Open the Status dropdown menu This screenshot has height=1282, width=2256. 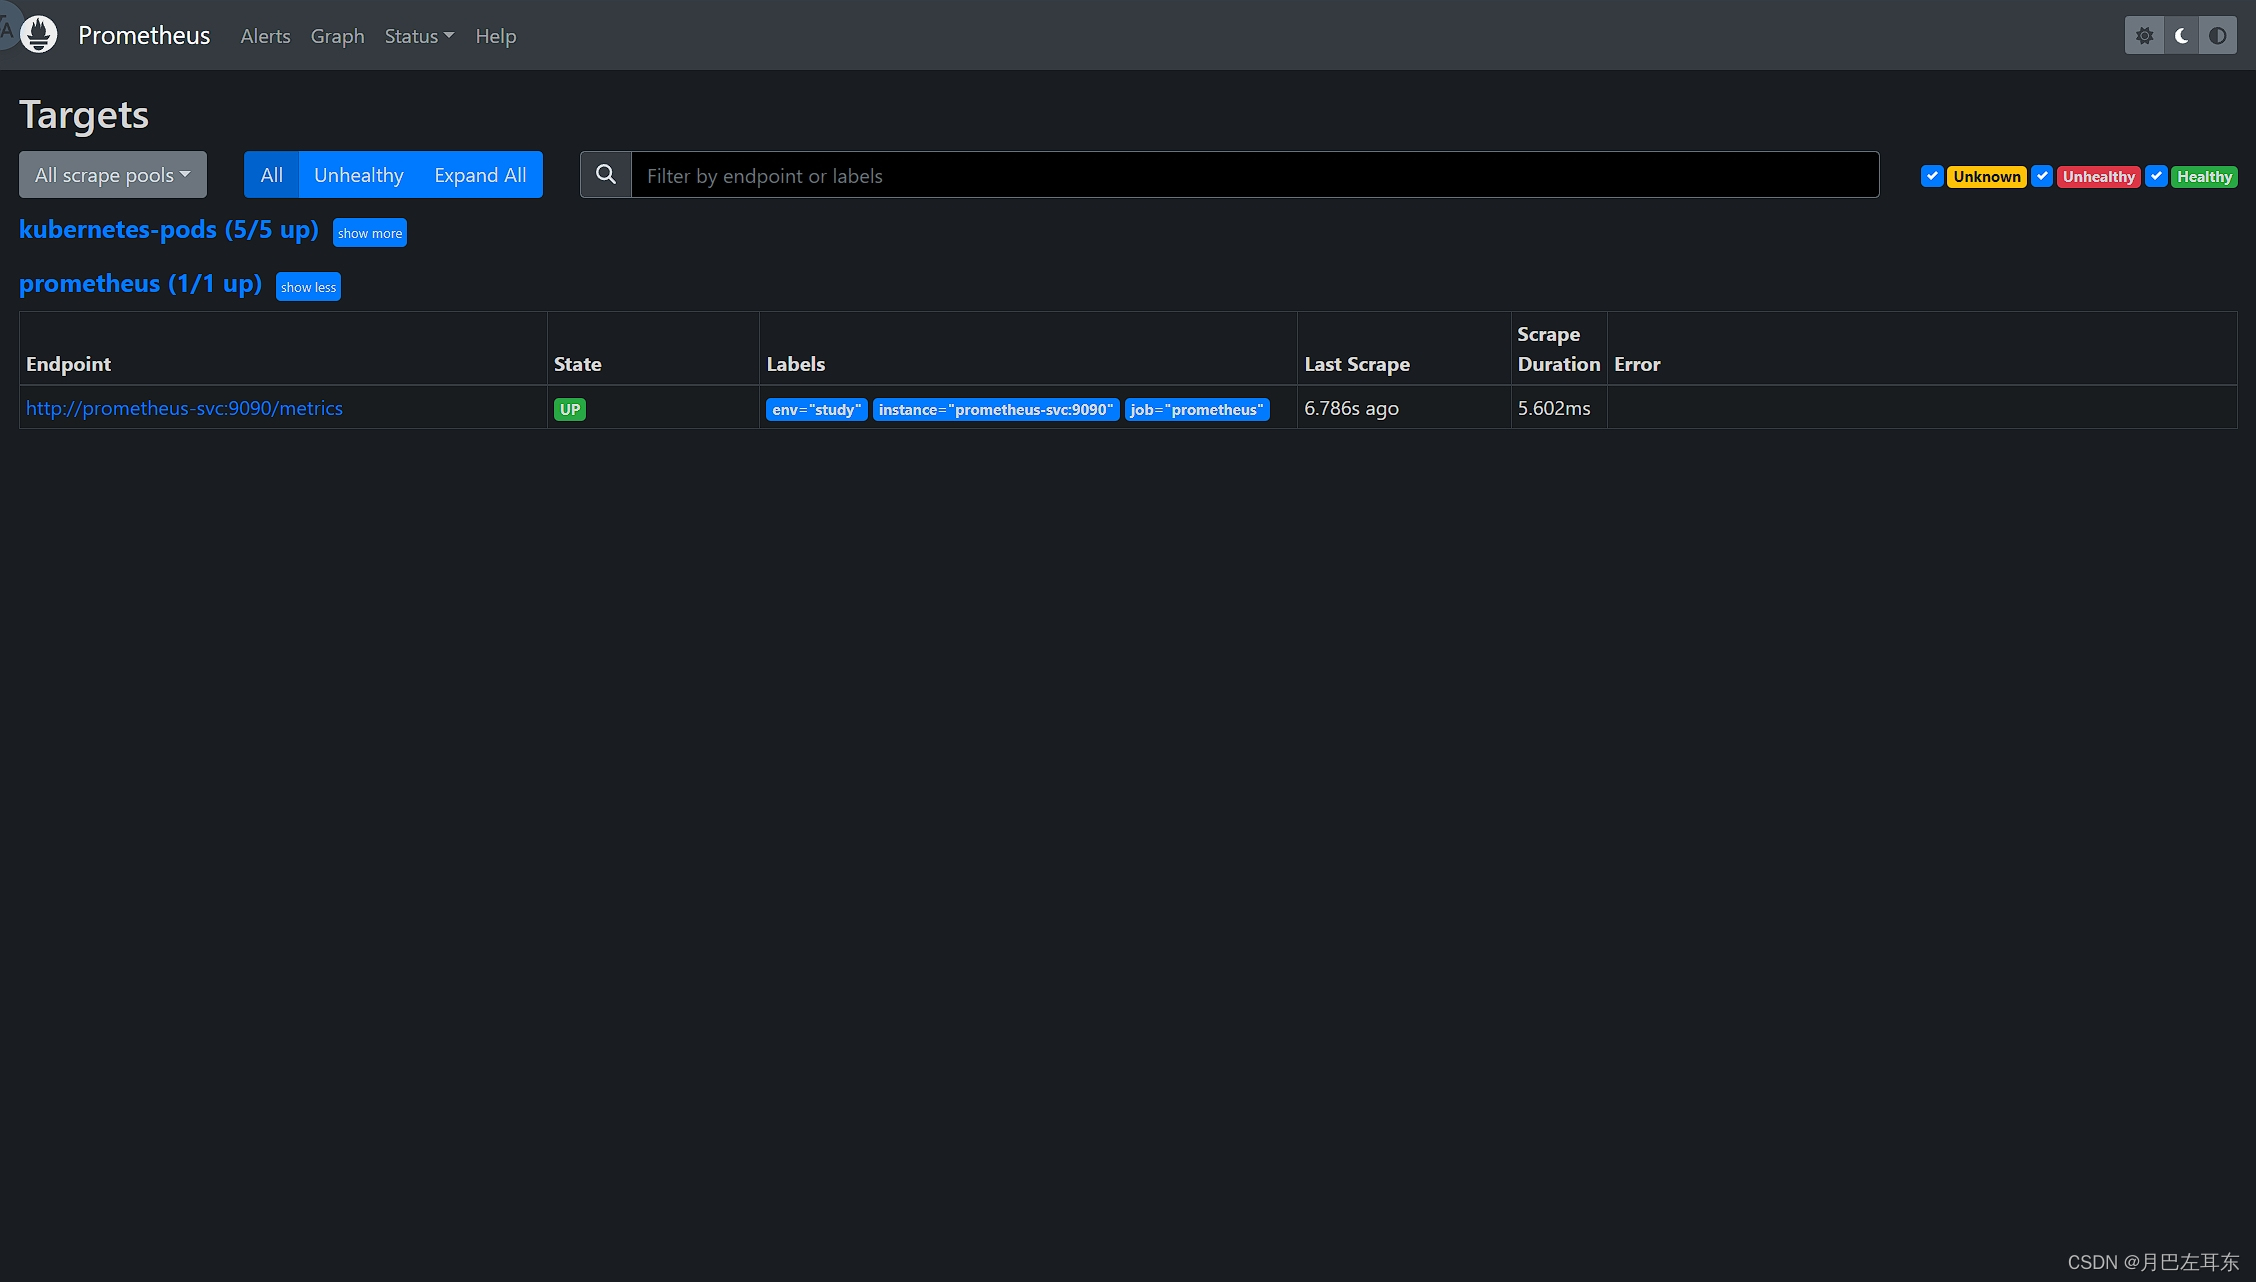pyautogui.click(x=419, y=36)
